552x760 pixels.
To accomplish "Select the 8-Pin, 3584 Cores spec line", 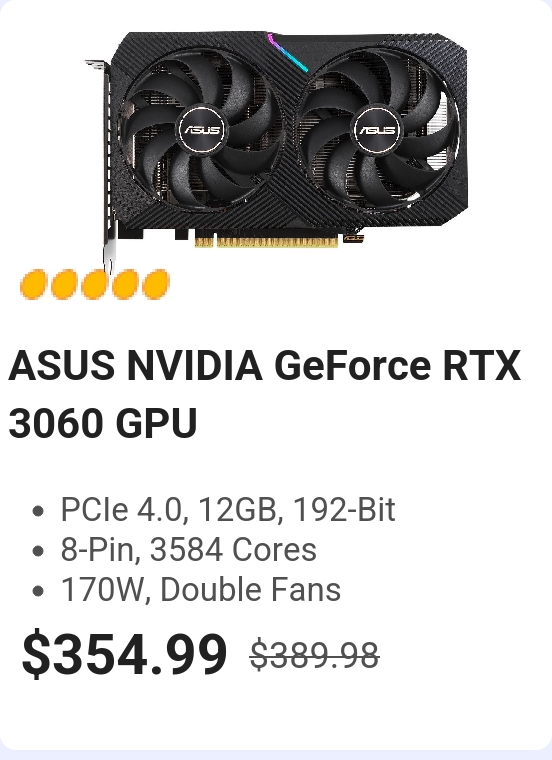I will coord(189,550).
